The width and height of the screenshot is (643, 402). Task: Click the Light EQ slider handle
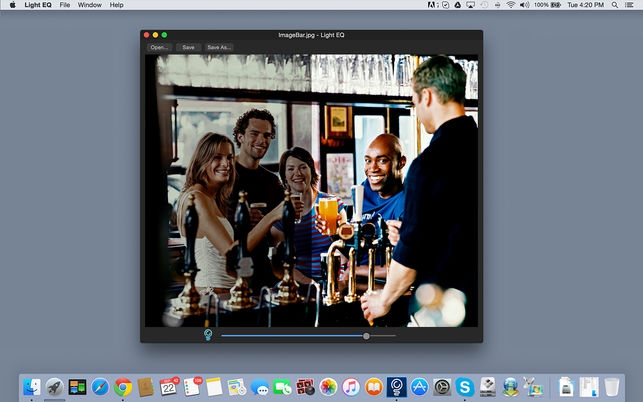tap(366, 336)
